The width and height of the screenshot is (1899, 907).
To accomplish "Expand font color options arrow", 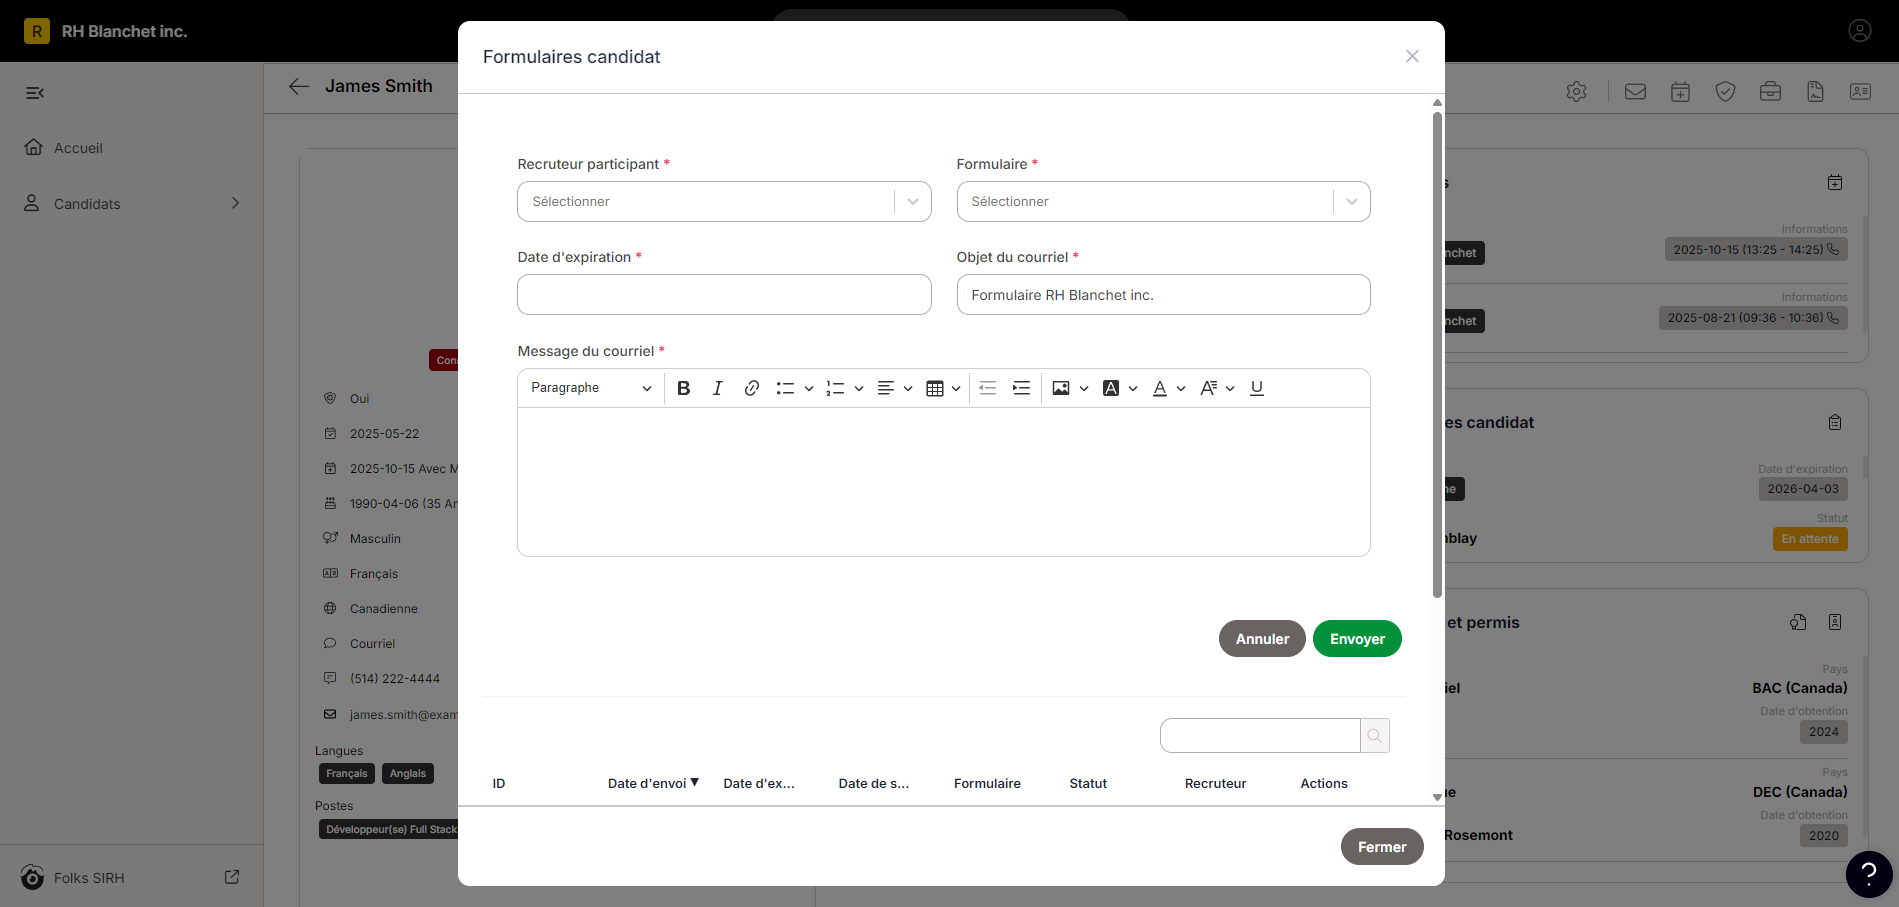I will [x=1181, y=388].
